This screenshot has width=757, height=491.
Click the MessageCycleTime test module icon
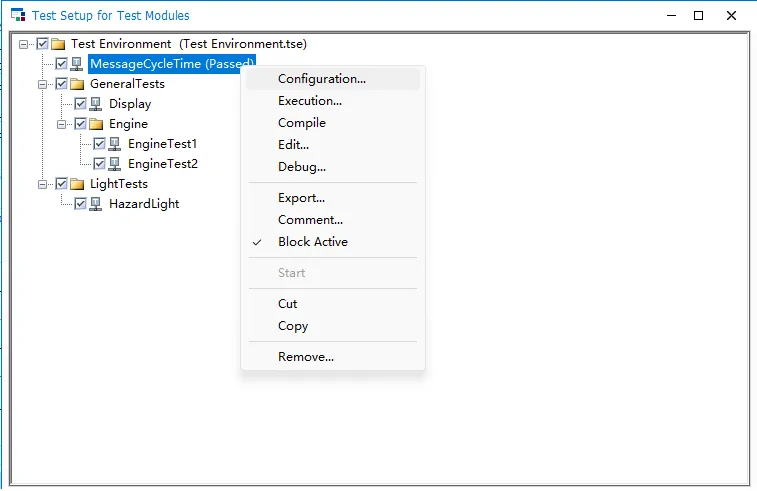point(77,64)
